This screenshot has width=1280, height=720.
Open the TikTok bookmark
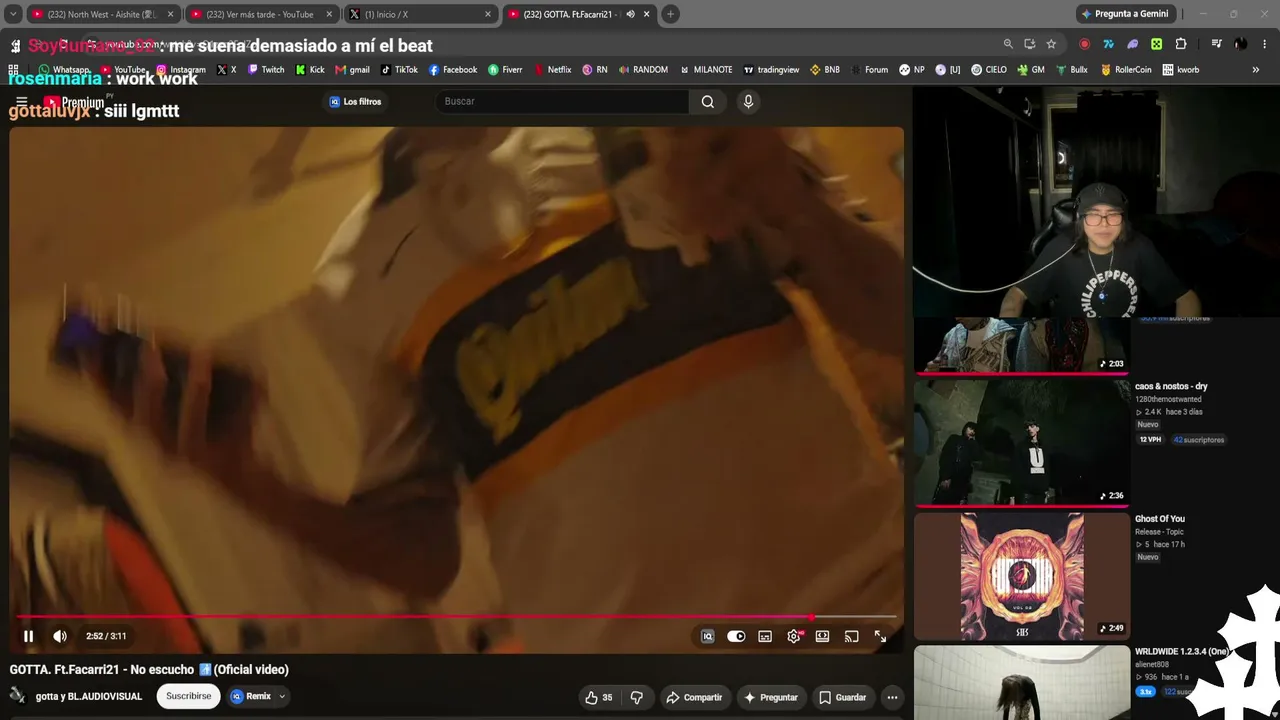(399, 70)
